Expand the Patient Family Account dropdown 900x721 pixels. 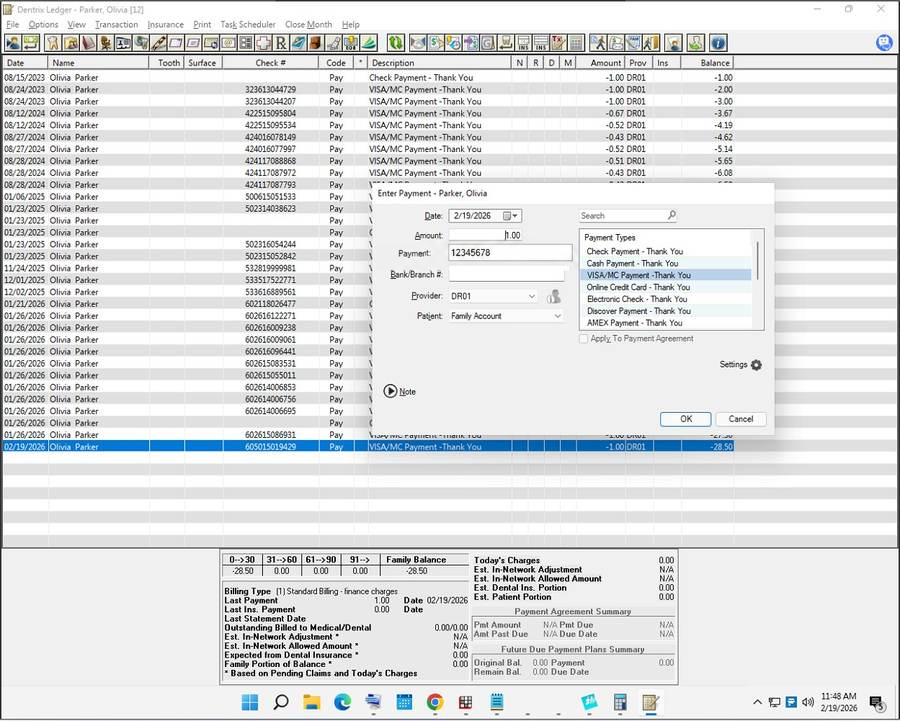[557, 316]
